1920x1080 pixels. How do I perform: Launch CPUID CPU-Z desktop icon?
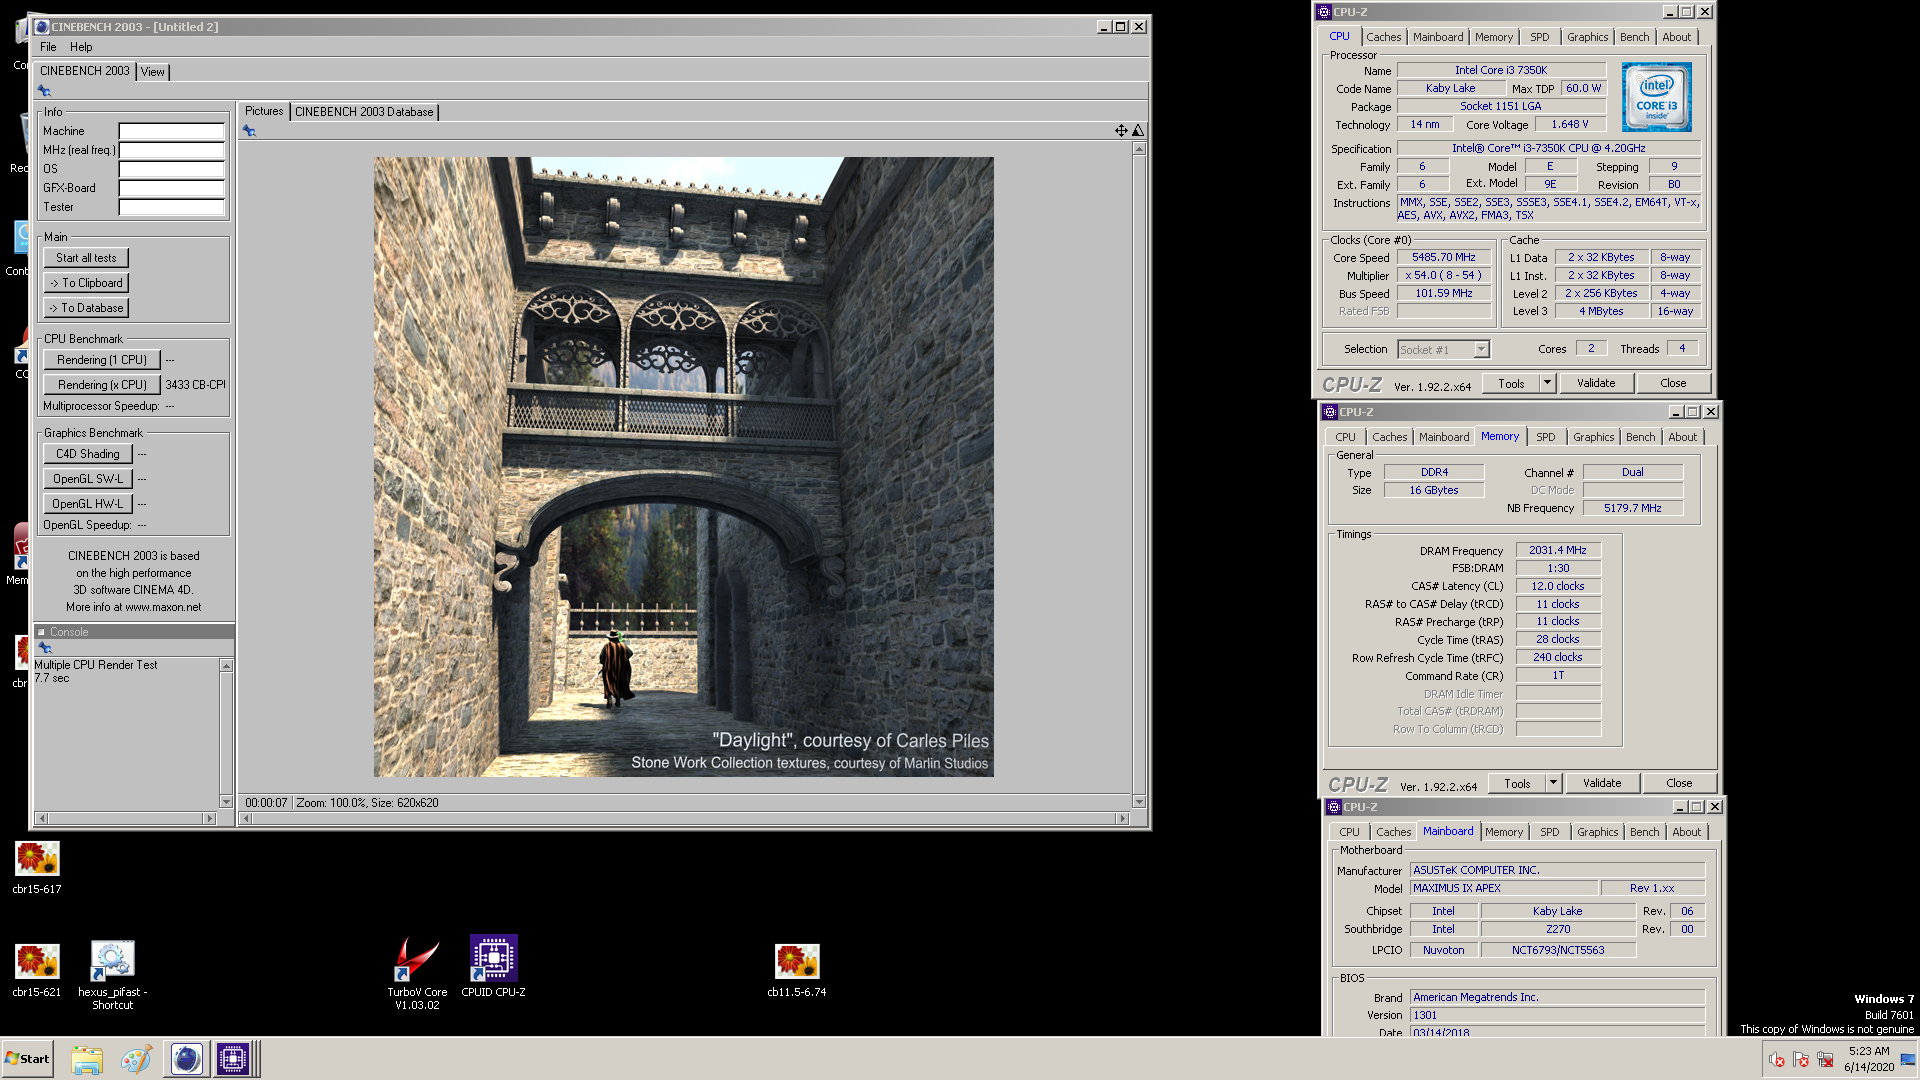[493, 966]
